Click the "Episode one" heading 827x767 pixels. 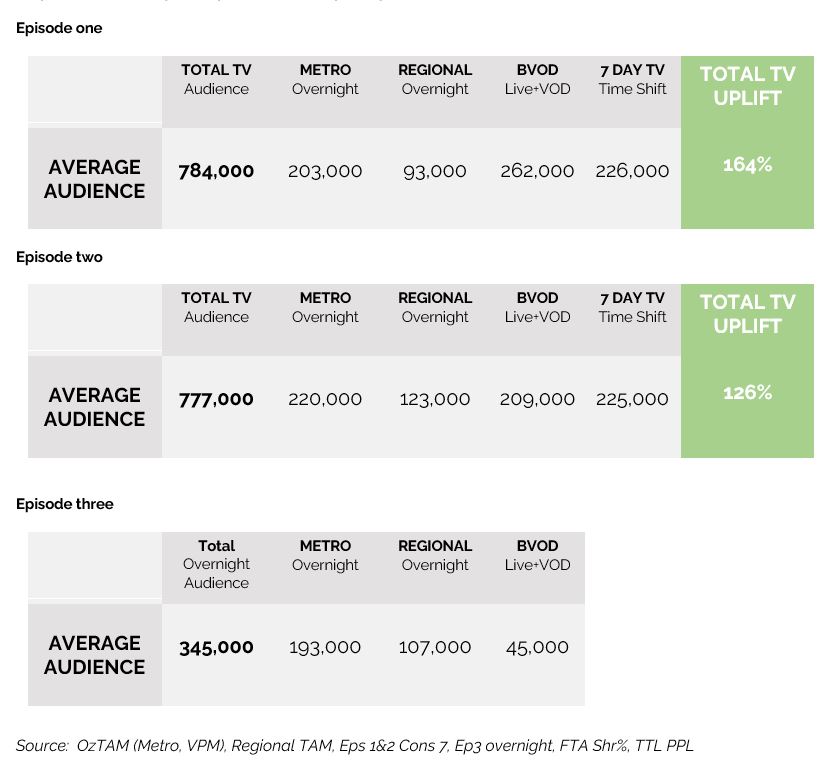tap(59, 28)
